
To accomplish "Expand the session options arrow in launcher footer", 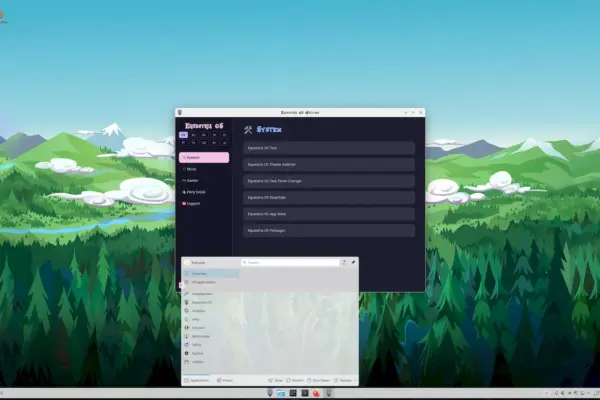I will (x=355, y=380).
